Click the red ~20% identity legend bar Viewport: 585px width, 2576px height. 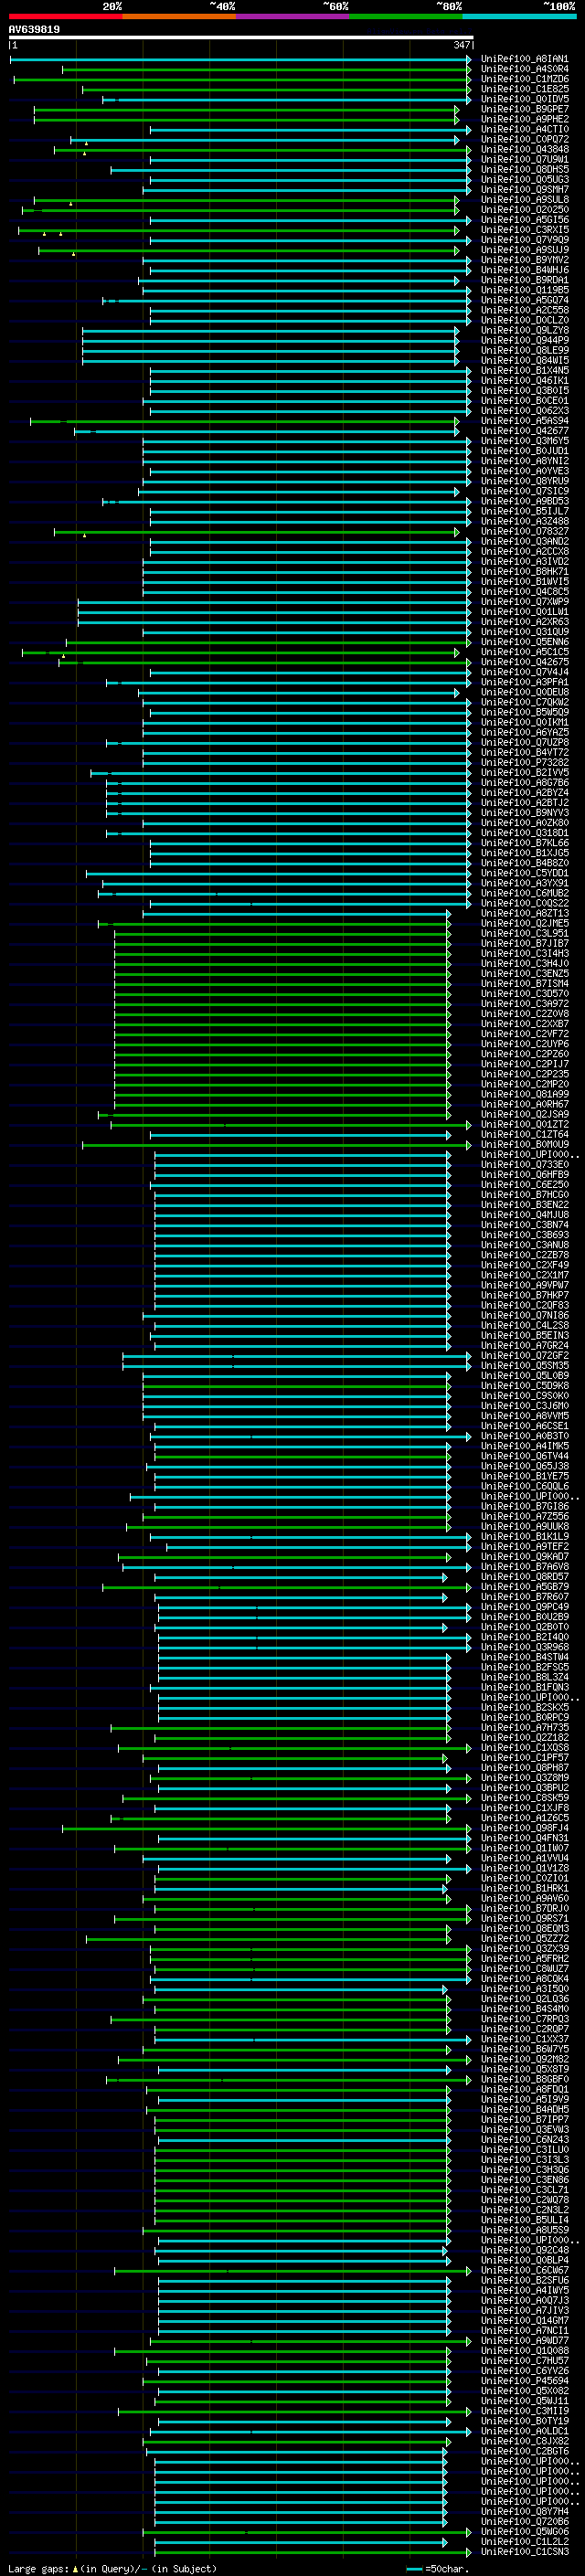65,16
